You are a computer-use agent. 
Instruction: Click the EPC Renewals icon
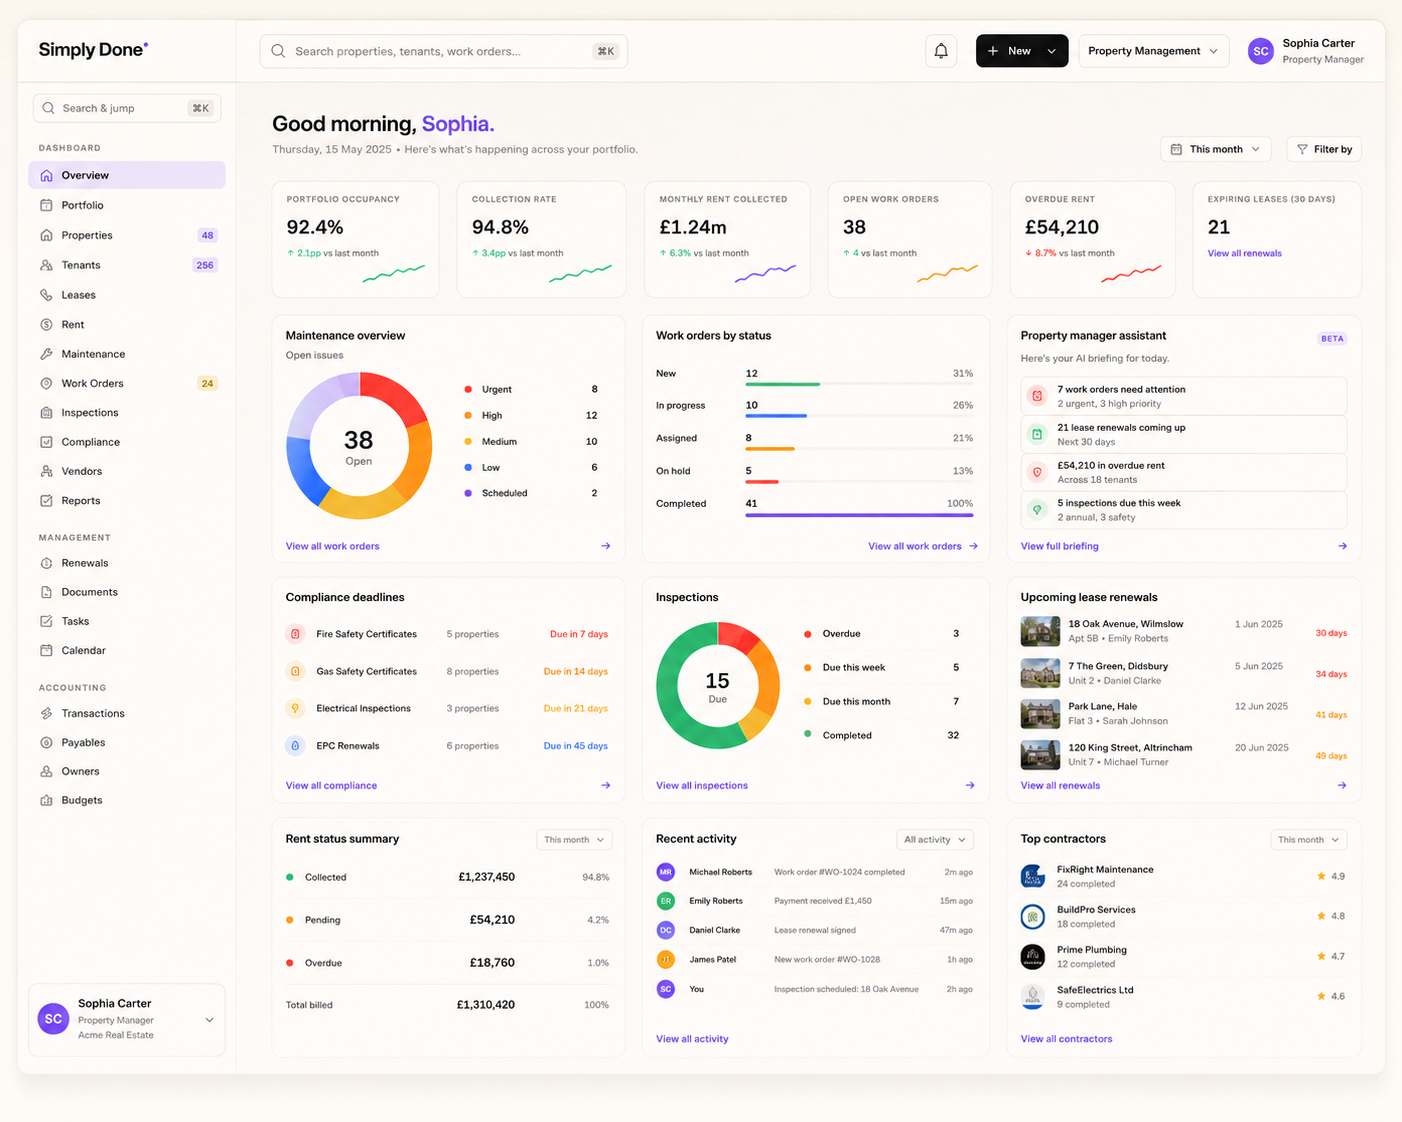[x=295, y=746]
